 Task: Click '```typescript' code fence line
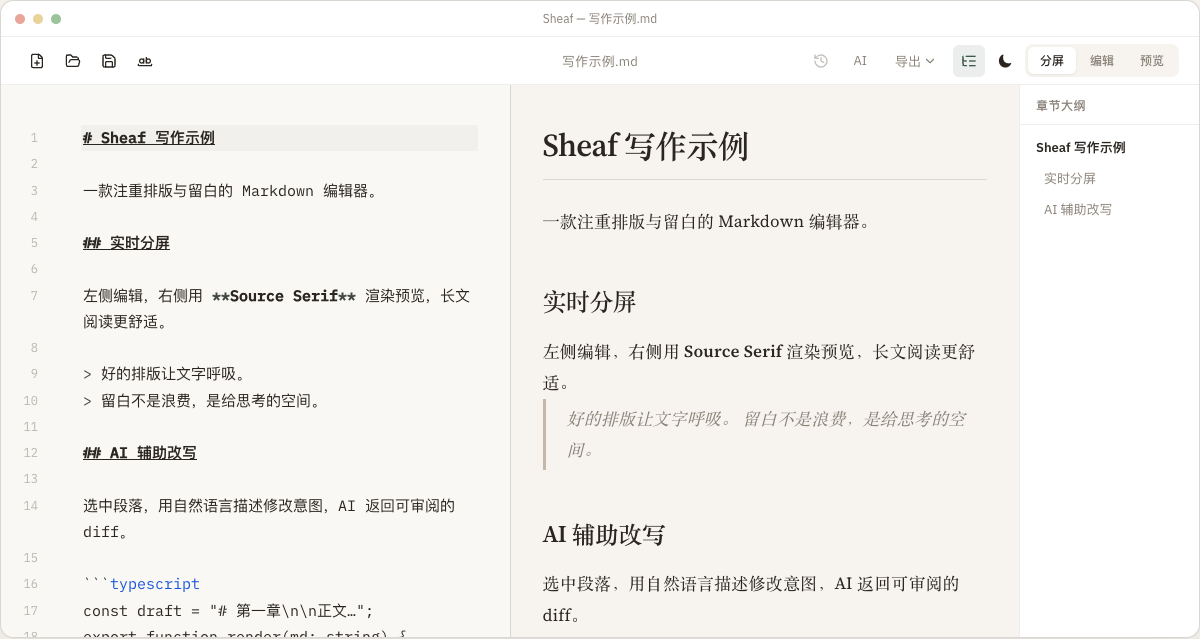coord(141,584)
